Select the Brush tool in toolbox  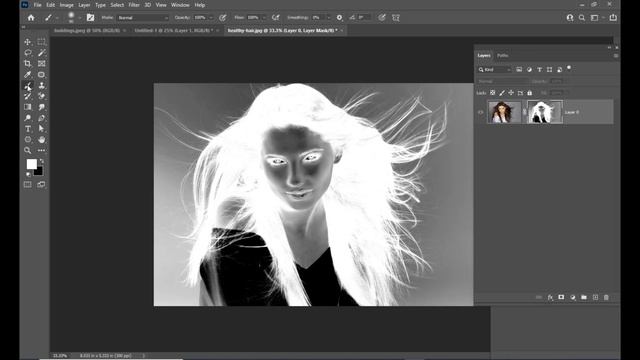(28, 86)
